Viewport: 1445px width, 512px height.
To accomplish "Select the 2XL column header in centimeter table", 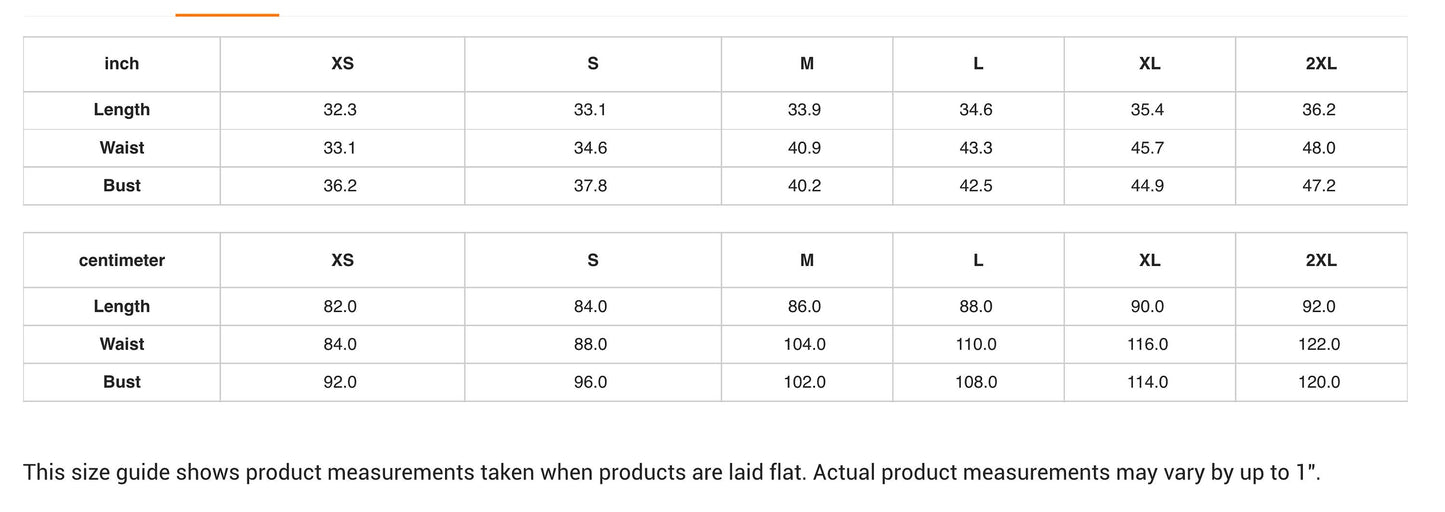I will (x=1320, y=260).
